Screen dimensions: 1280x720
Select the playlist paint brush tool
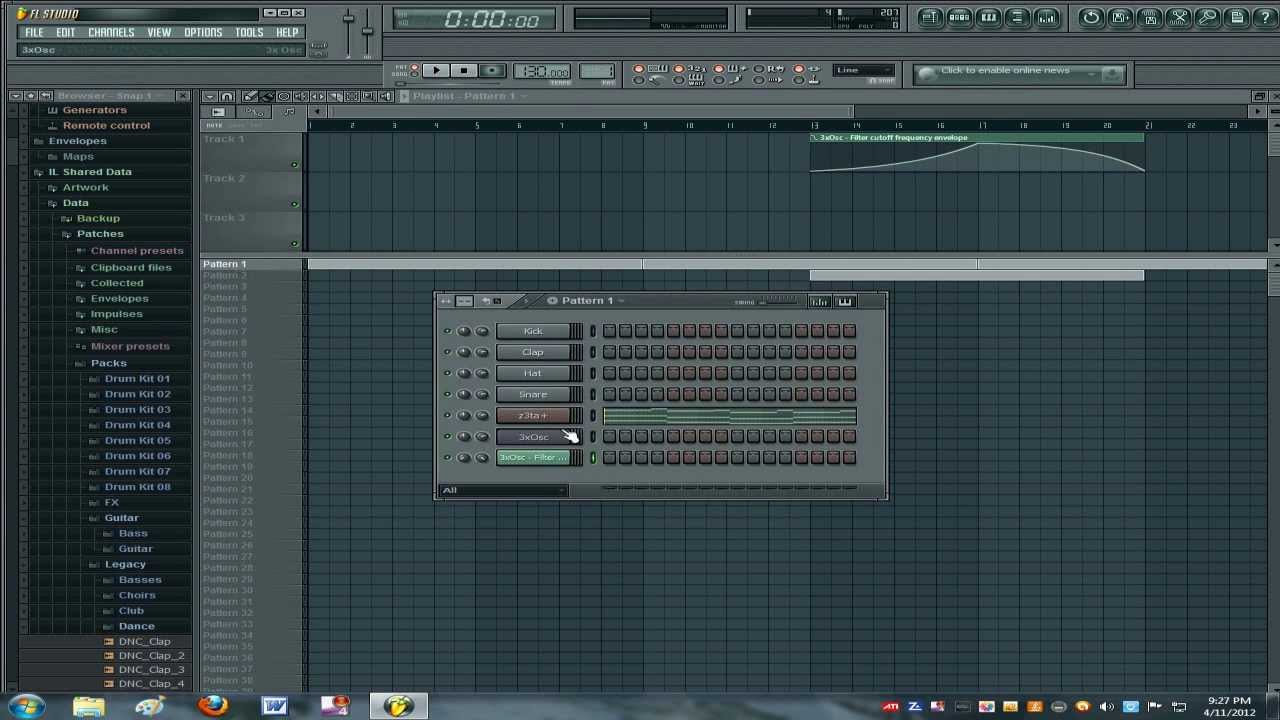(267, 96)
